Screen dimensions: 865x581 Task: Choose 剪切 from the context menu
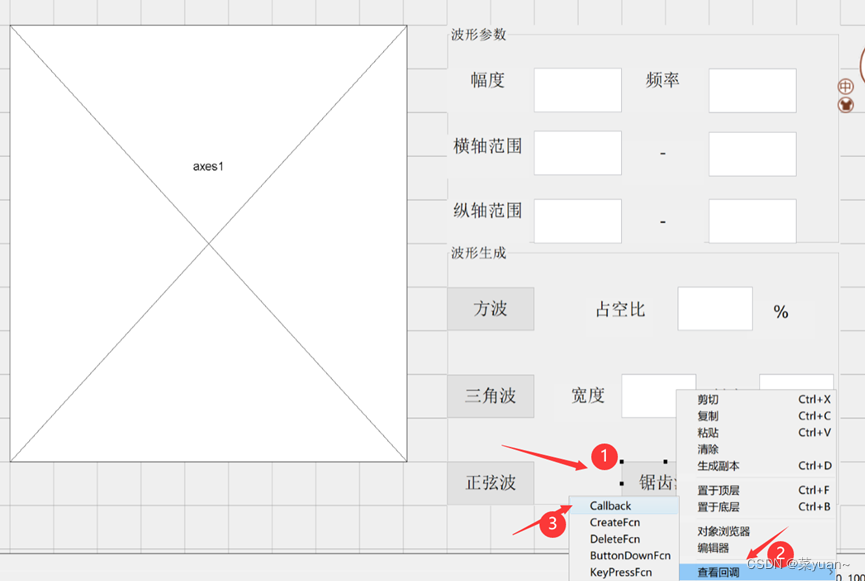coord(708,399)
